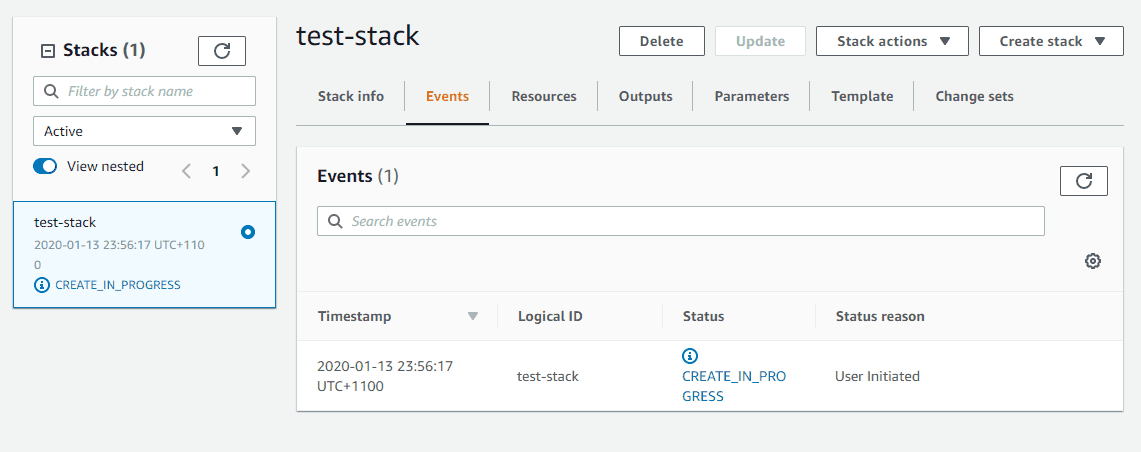
Task: Open events table settings gear
Action: pos(1092,261)
